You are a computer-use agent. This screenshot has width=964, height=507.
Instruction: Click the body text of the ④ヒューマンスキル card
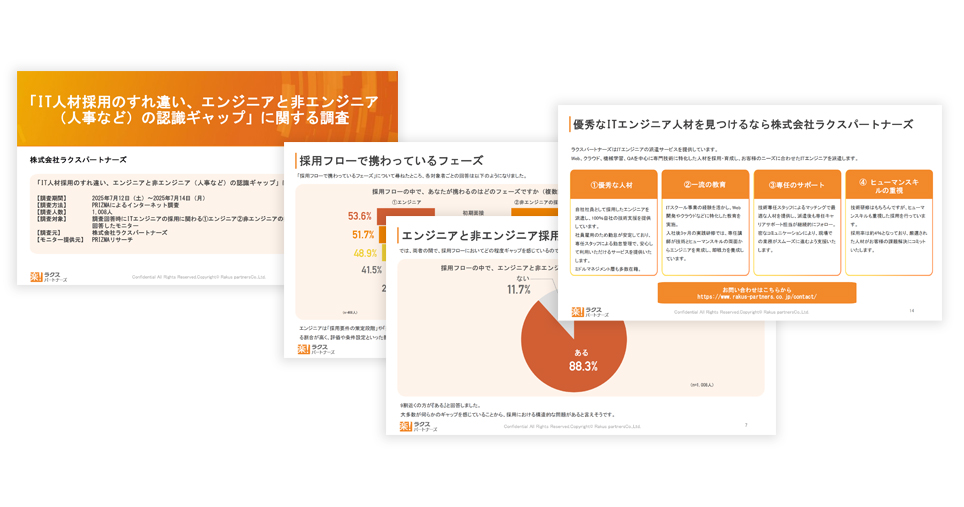[889, 229]
